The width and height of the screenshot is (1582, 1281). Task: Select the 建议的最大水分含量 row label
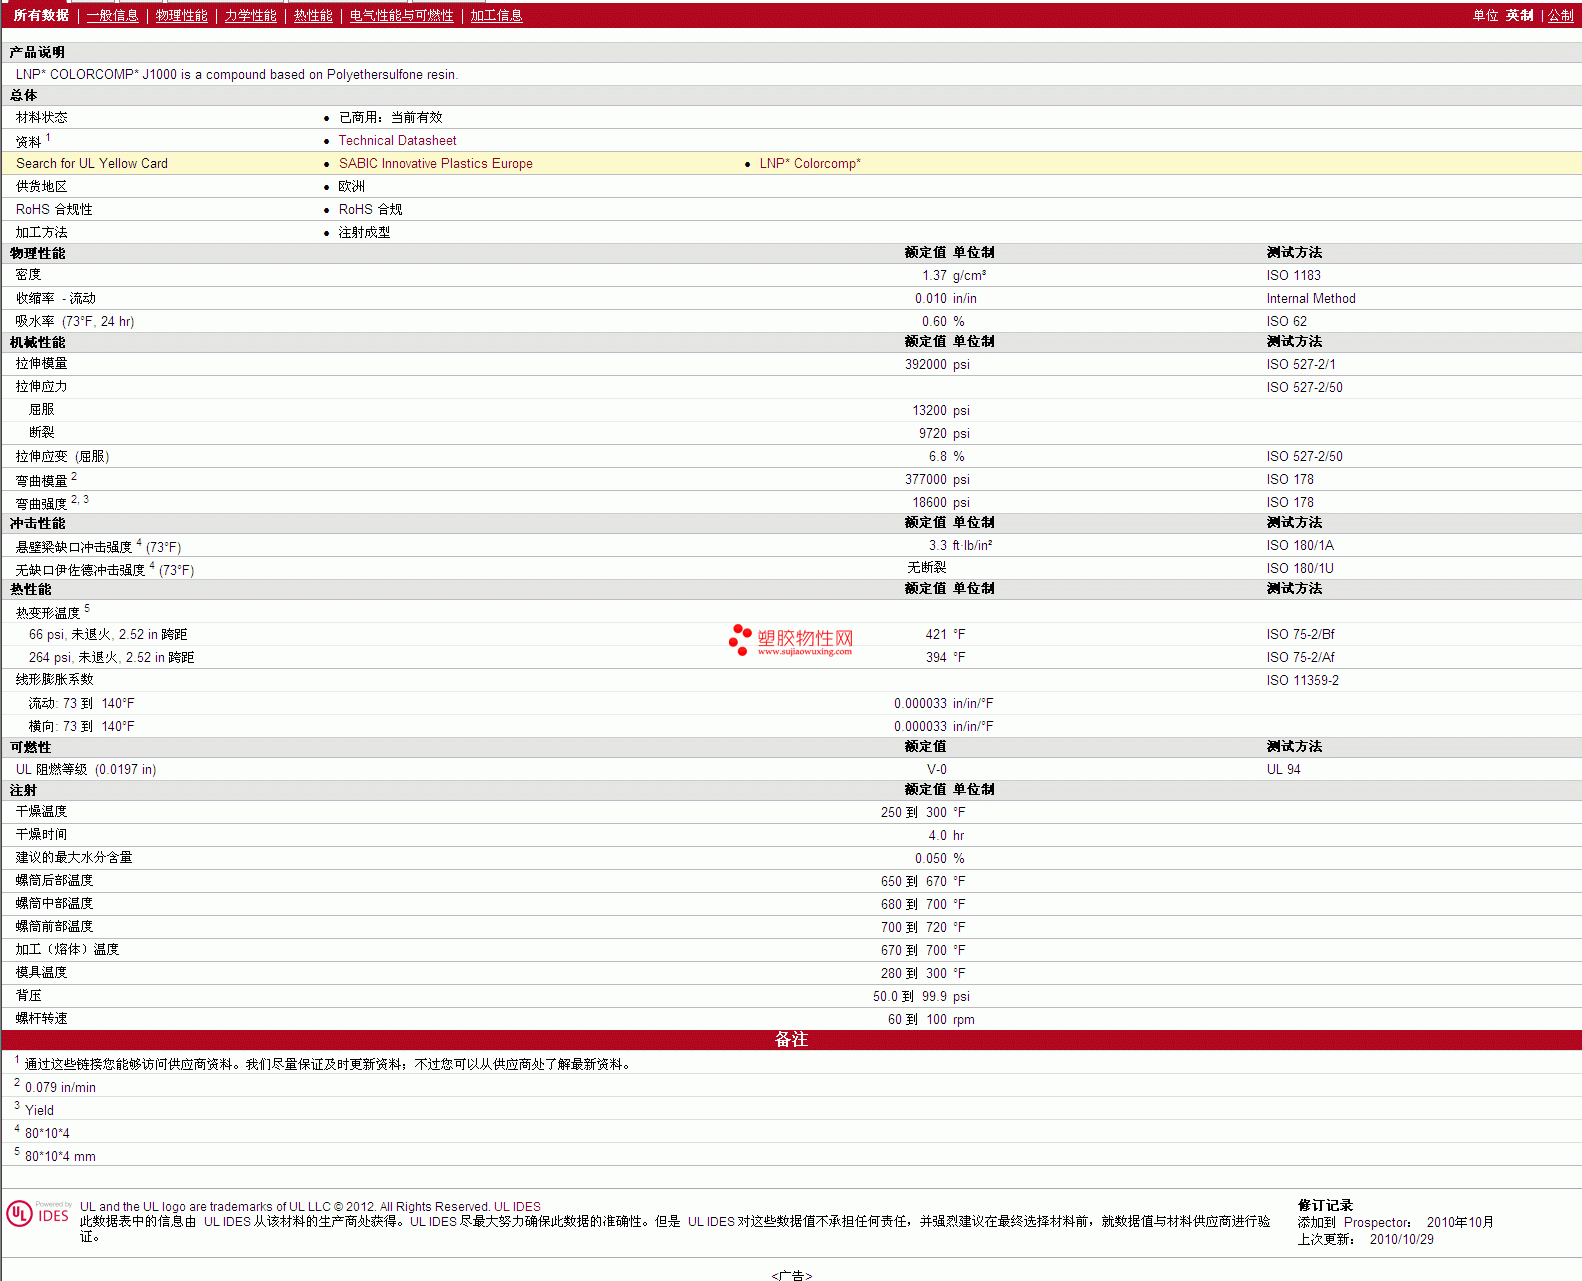tap(74, 858)
